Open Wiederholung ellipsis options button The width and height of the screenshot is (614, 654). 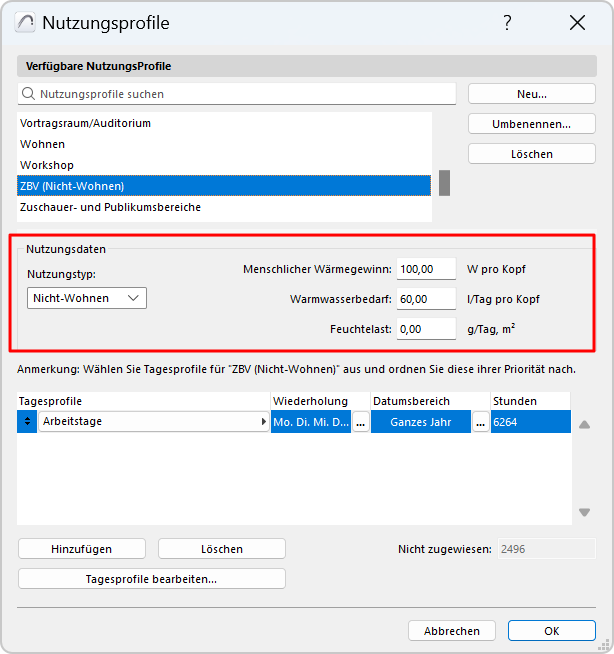click(x=361, y=422)
